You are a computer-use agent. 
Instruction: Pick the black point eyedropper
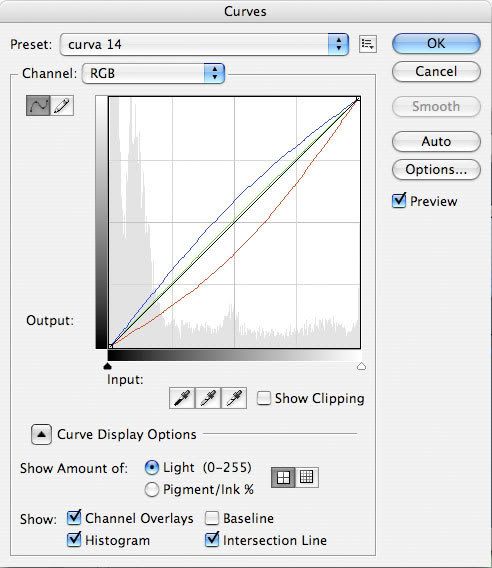(x=182, y=398)
